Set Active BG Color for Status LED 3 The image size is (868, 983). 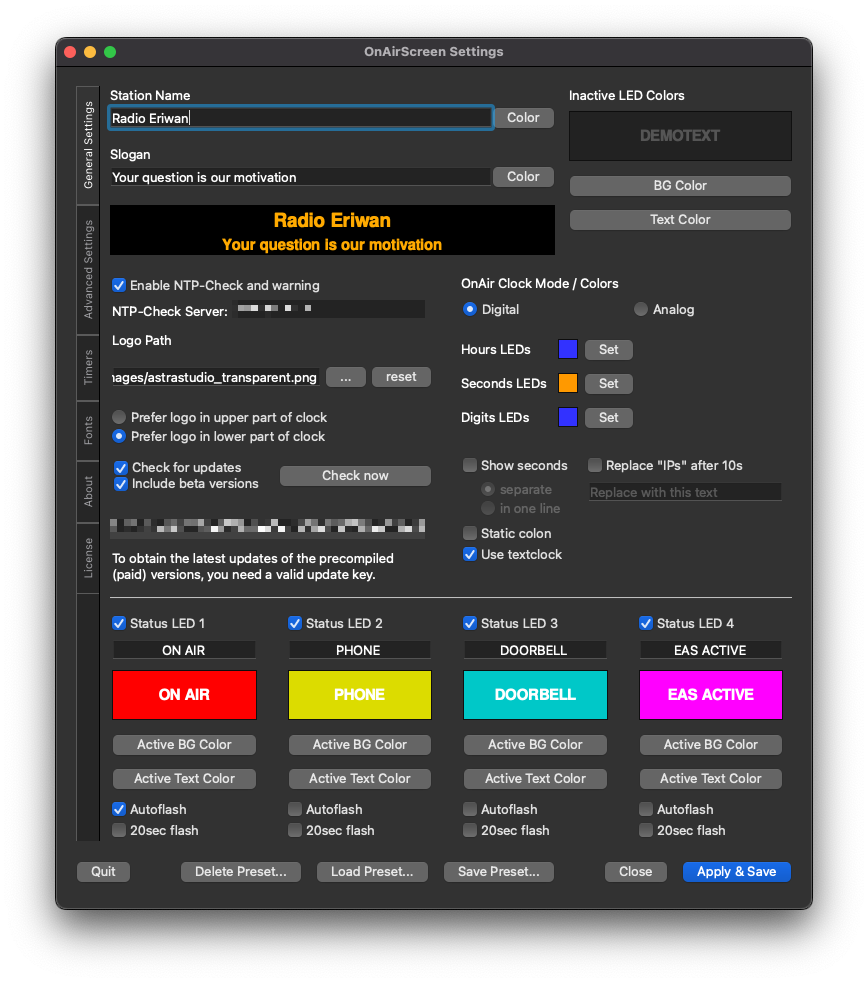535,745
